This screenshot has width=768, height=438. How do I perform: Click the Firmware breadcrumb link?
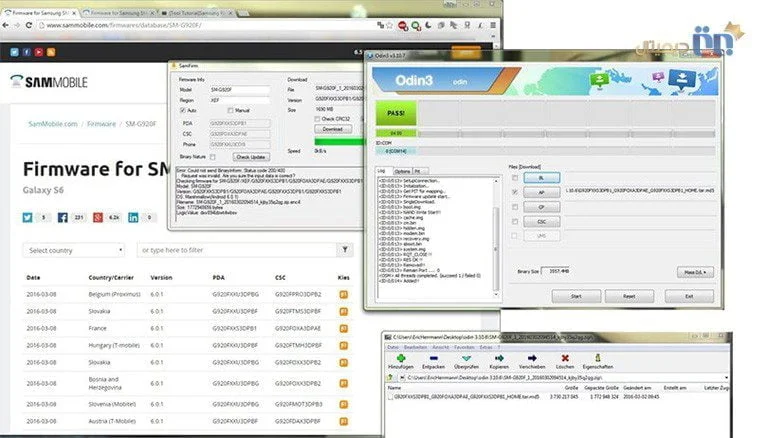point(101,124)
